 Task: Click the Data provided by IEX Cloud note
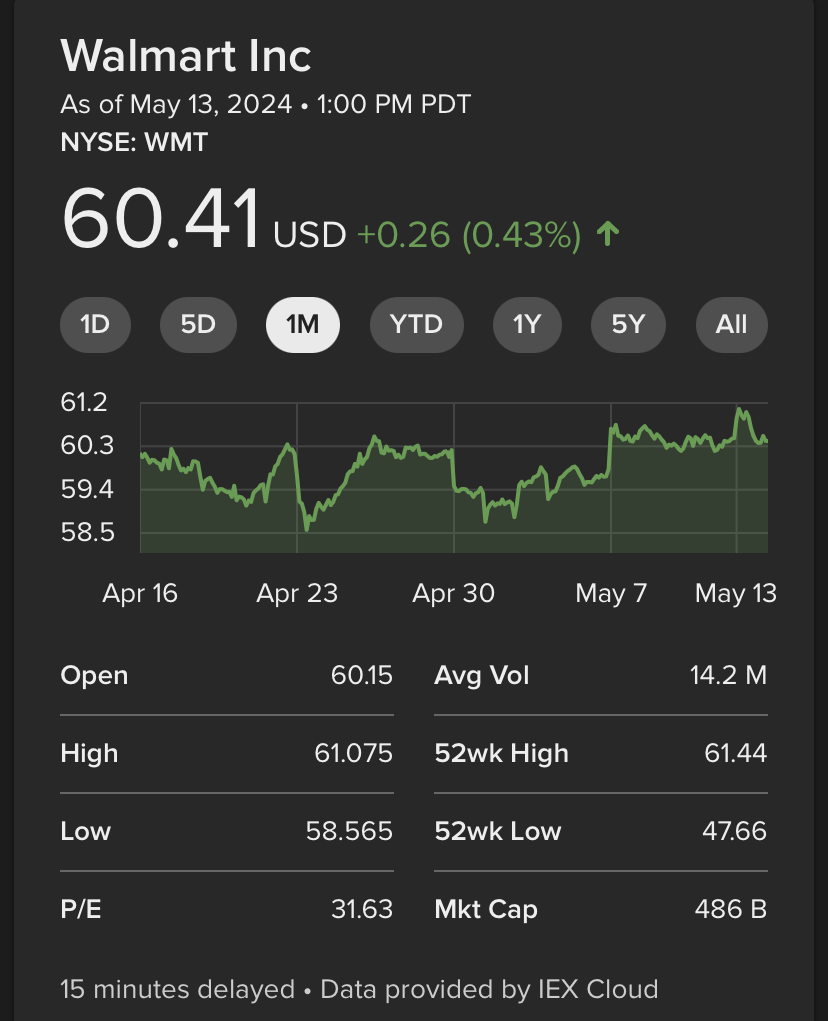[490, 989]
